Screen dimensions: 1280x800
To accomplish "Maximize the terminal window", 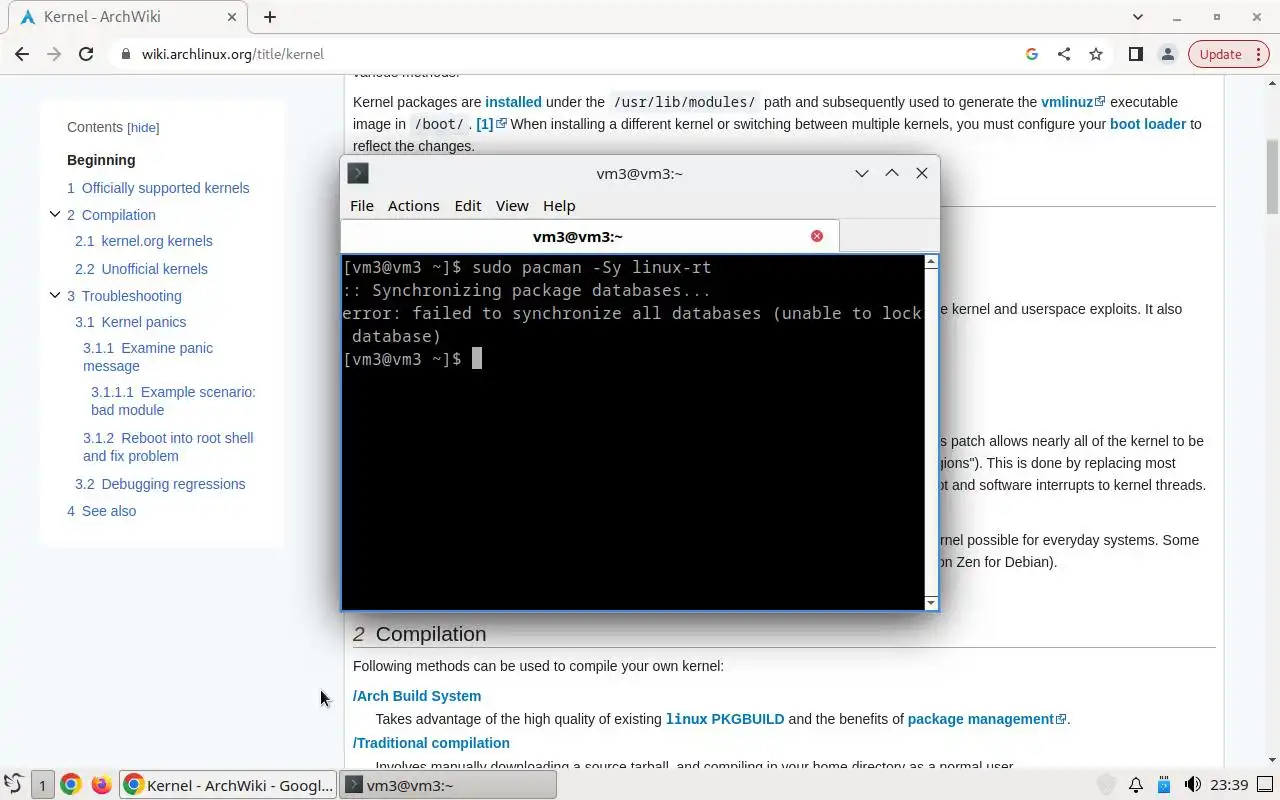I will (892, 173).
